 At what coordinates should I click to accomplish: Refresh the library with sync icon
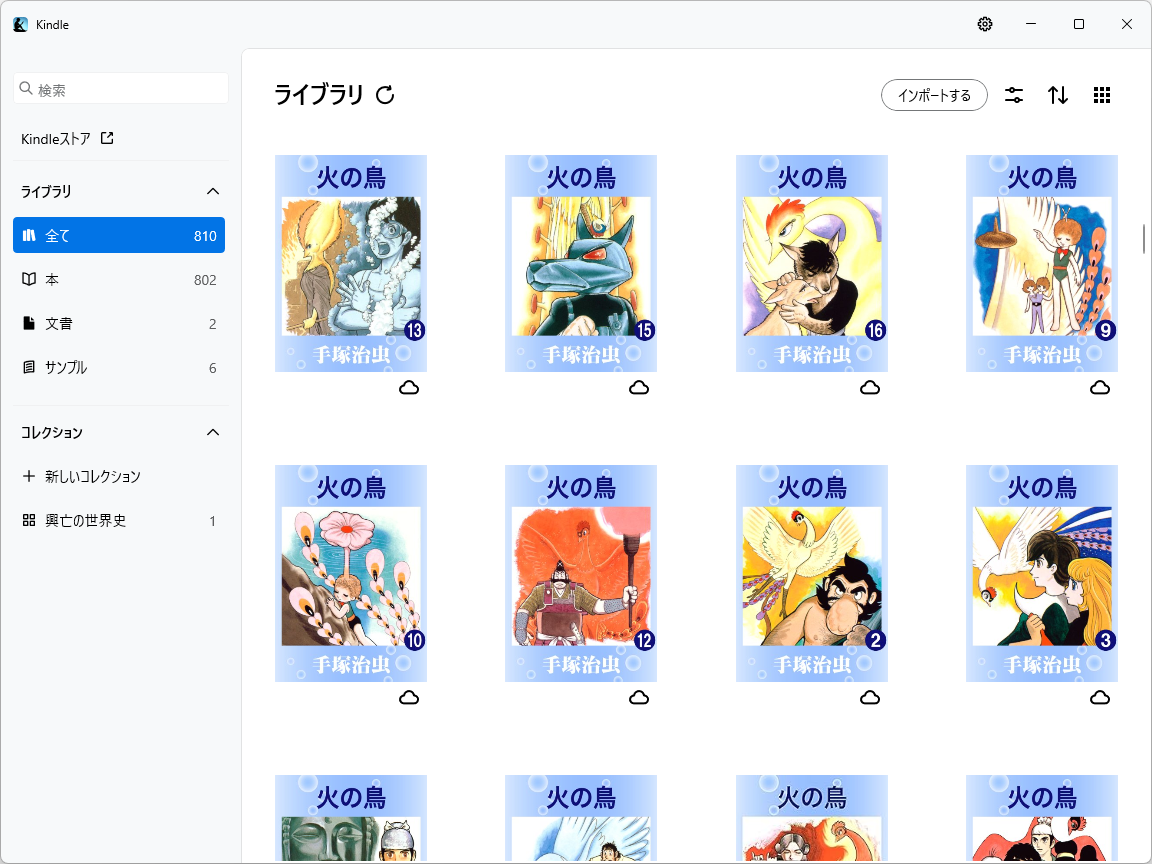click(x=385, y=95)
